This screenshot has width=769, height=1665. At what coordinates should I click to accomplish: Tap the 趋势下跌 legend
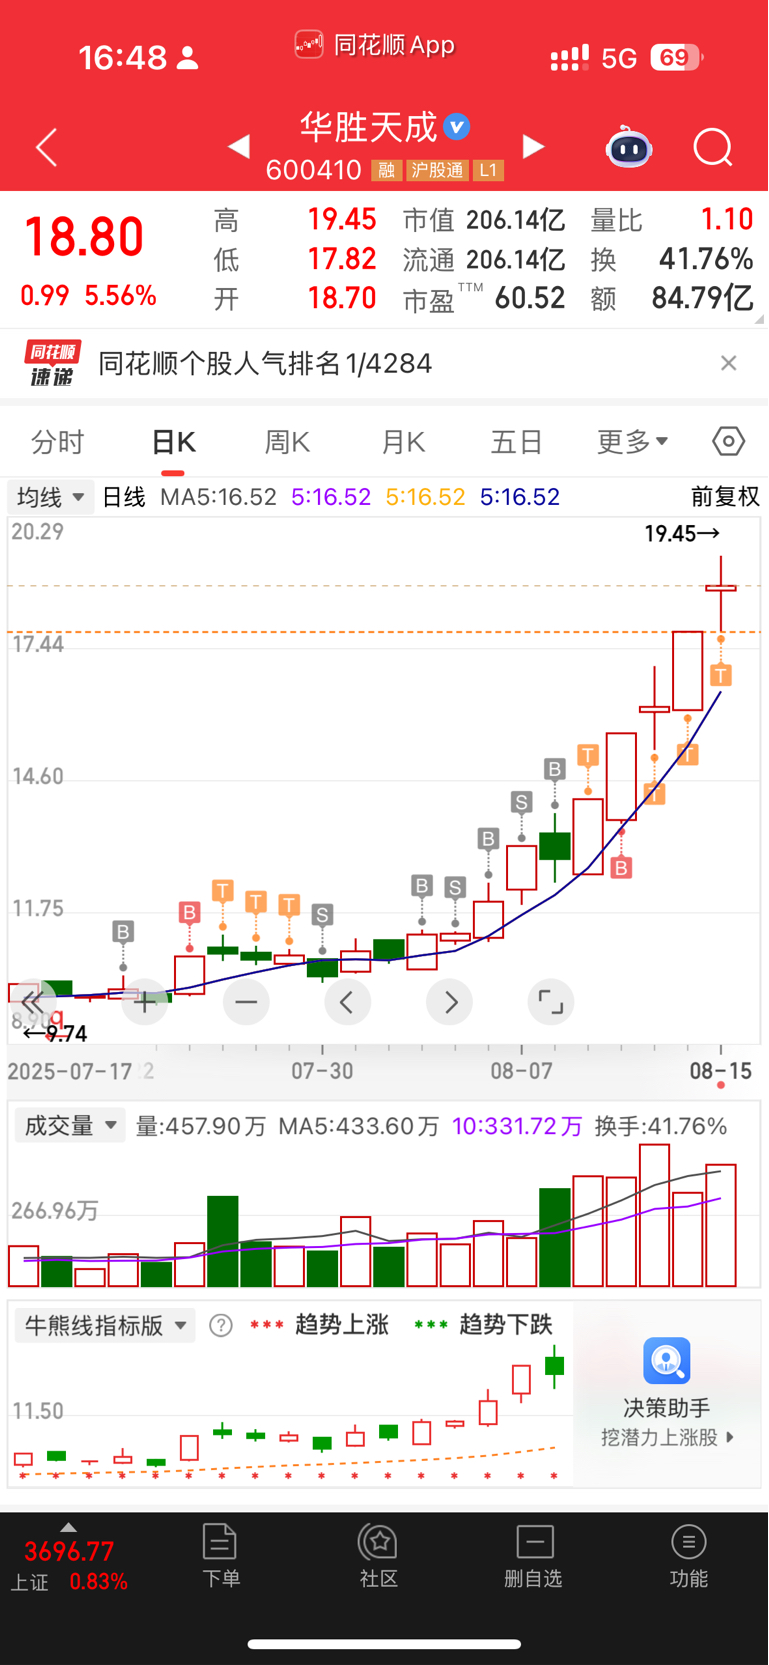(x=505, y=1325)
